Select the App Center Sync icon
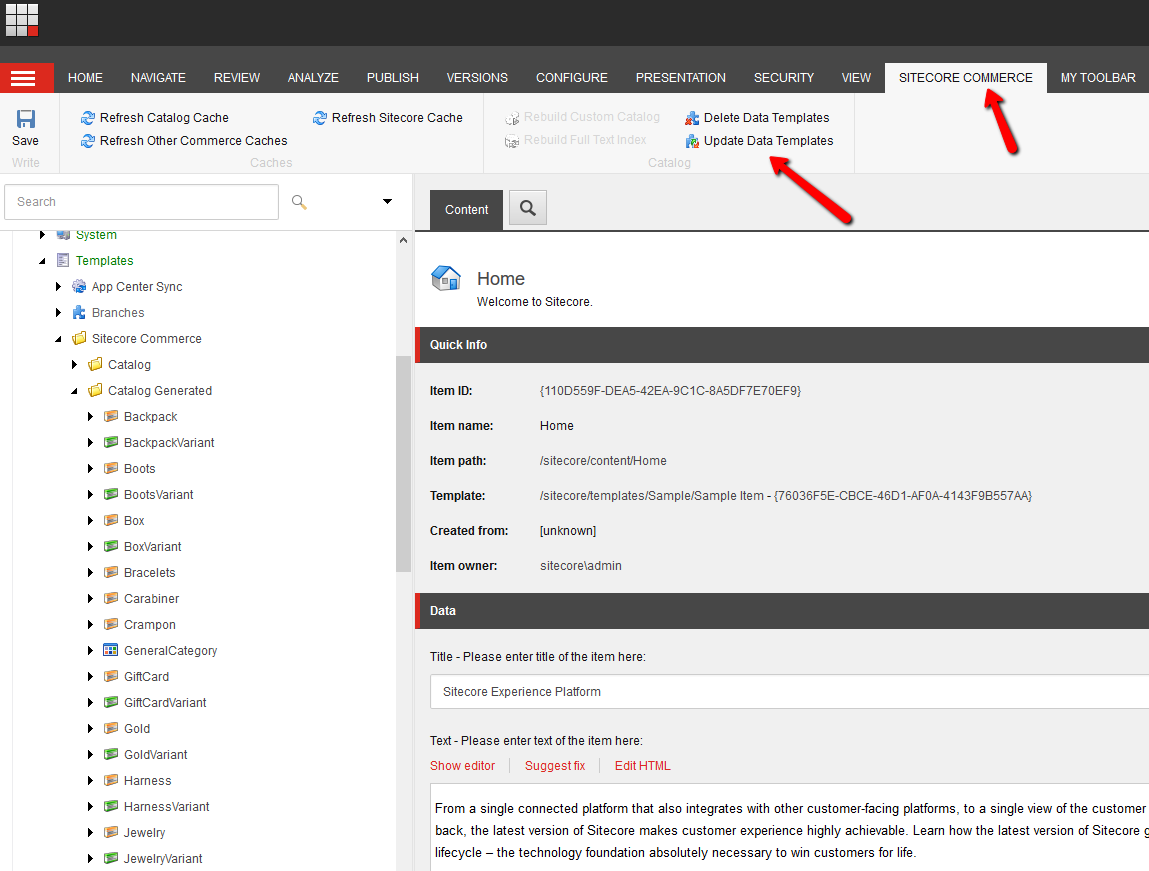 click(79, 286)
